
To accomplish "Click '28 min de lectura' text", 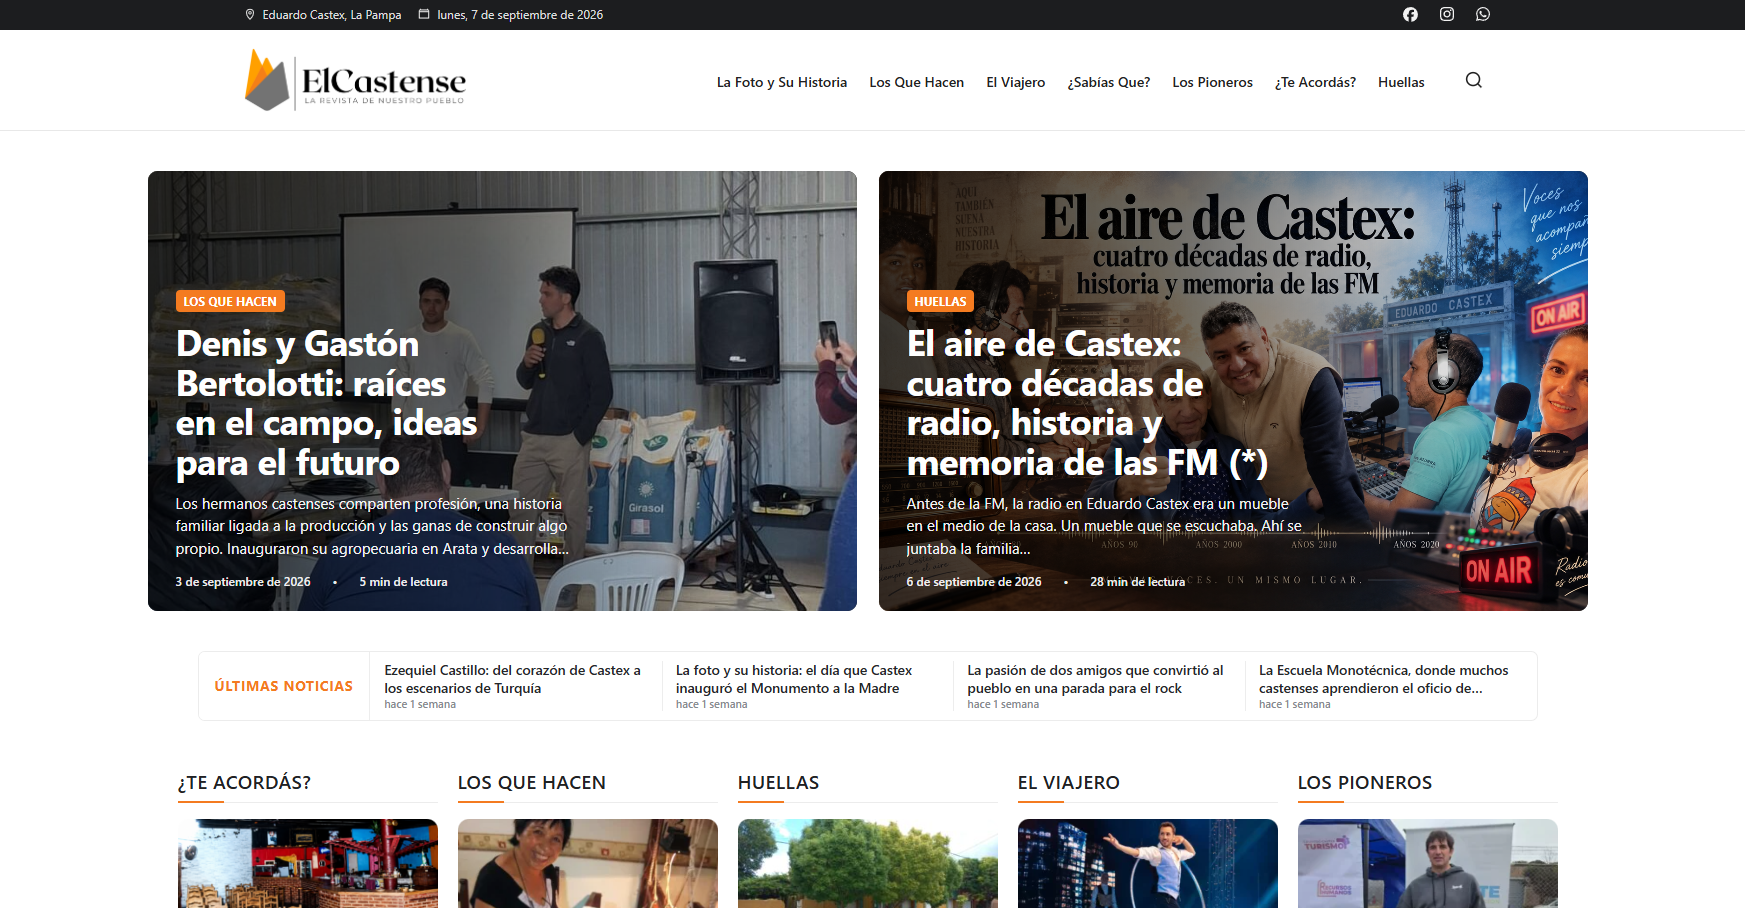I will pos(1137,582).
